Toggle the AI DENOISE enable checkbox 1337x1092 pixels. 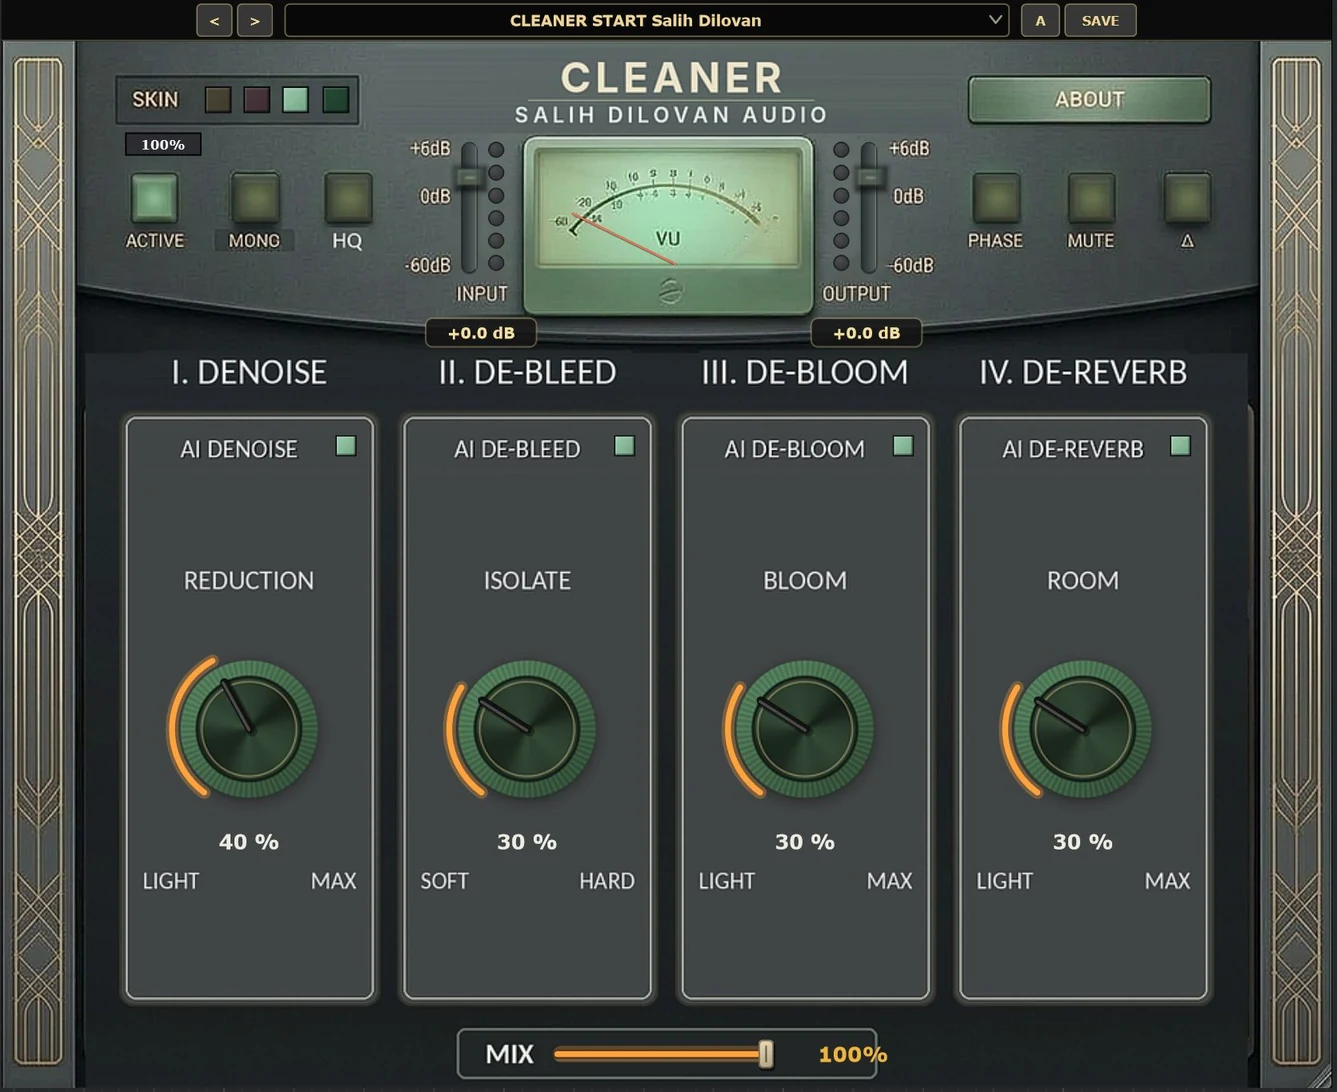[346, 446]
